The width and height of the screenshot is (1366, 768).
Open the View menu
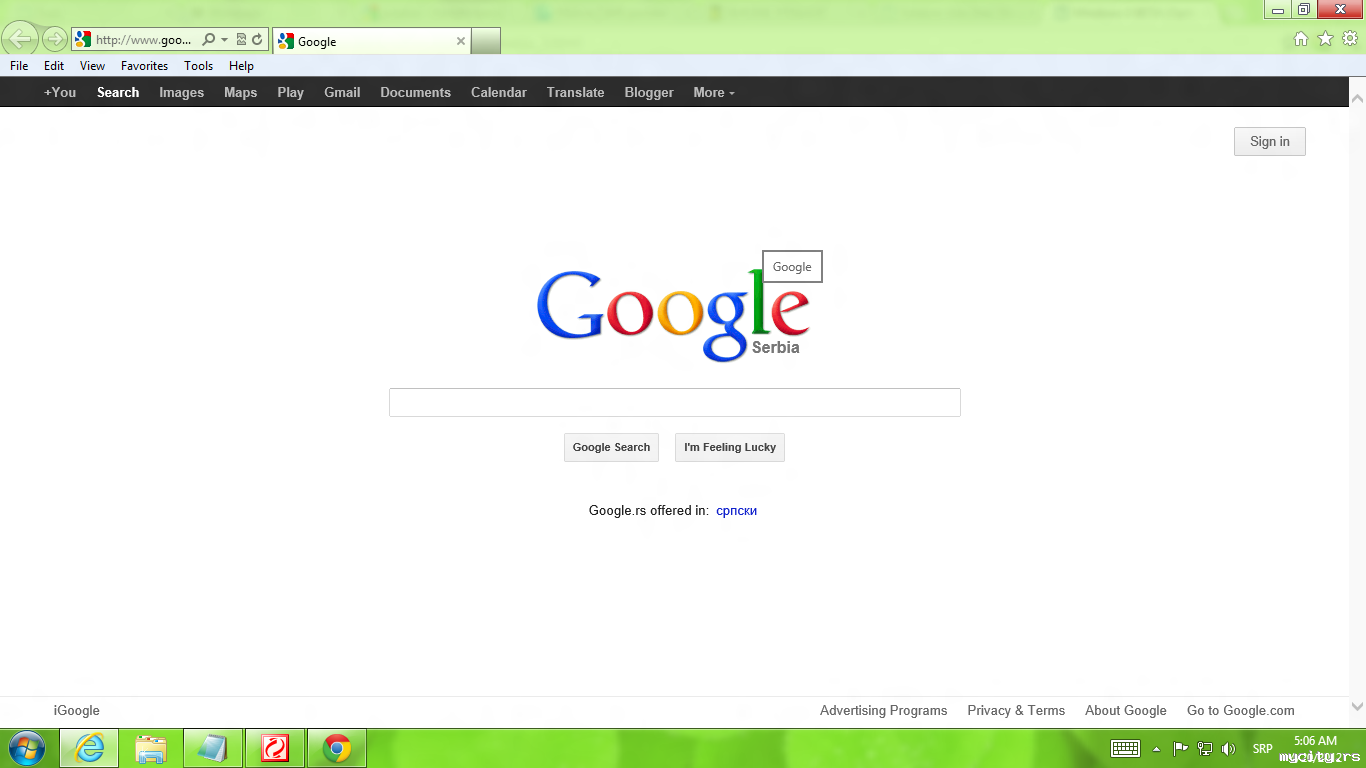(x=92, y=66)
